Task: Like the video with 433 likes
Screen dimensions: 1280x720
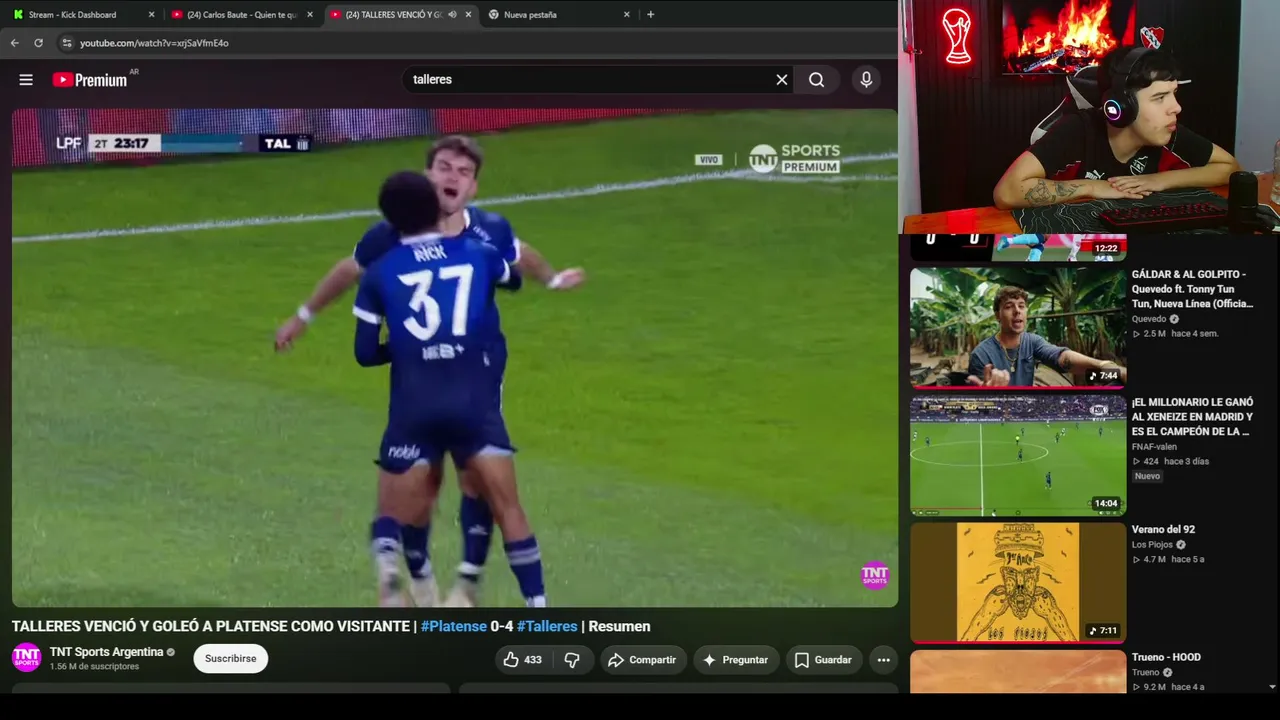Action: tap(523, 660)
